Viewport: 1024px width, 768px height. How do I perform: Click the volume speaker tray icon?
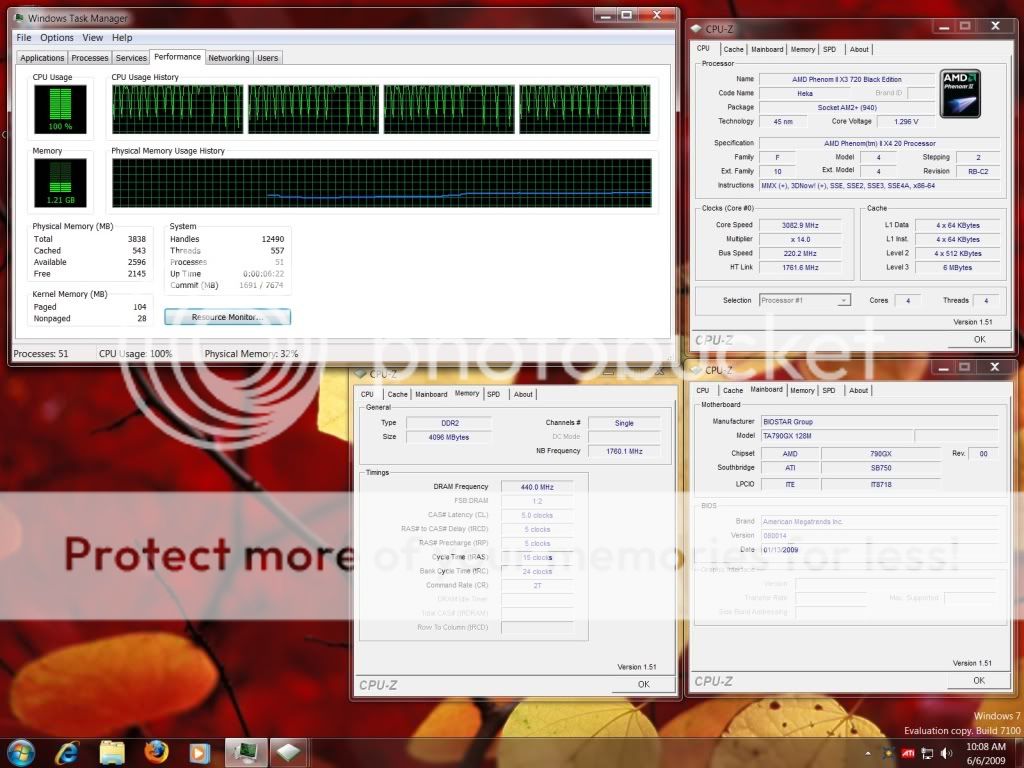click(x=946, y=752)
